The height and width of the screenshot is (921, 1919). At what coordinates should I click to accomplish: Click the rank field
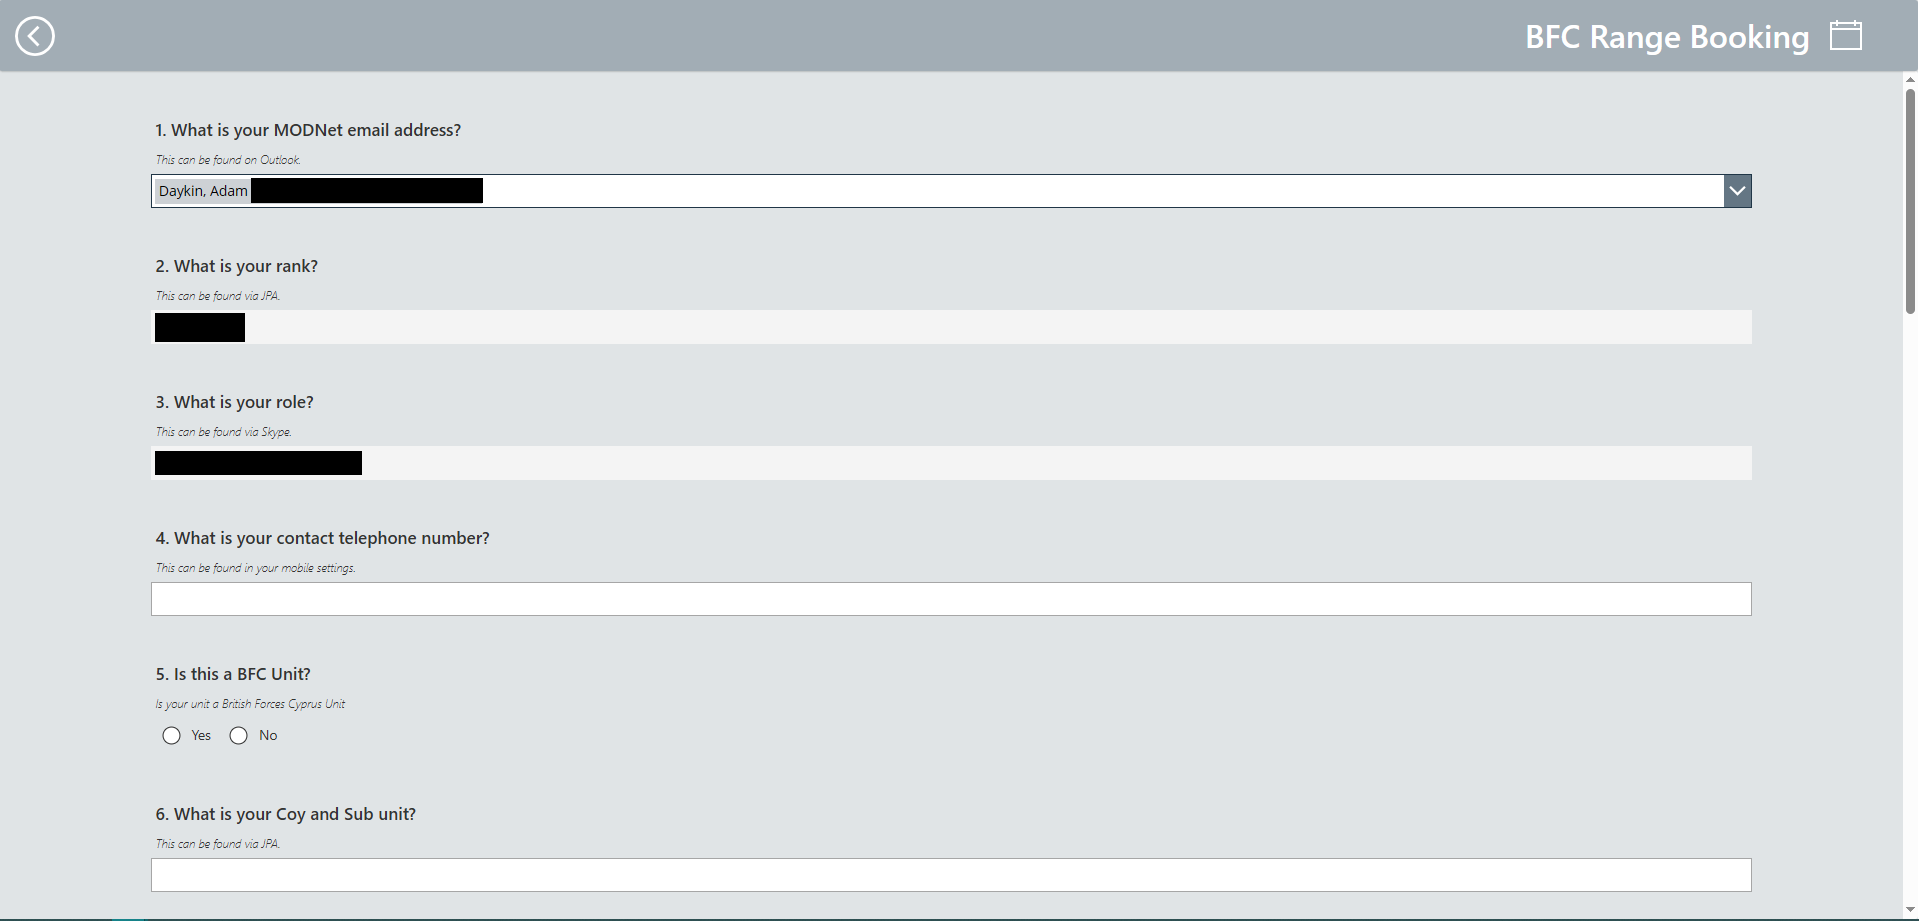[951, 327]
